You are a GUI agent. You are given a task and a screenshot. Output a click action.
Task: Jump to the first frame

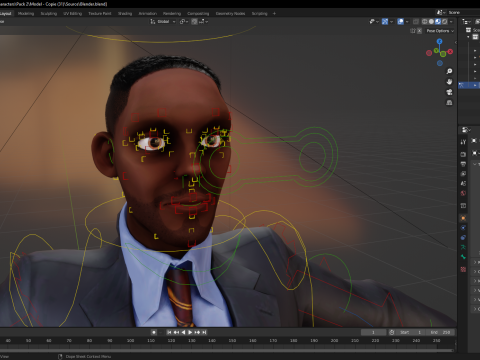pyautogui.click(x=169, y=332)
